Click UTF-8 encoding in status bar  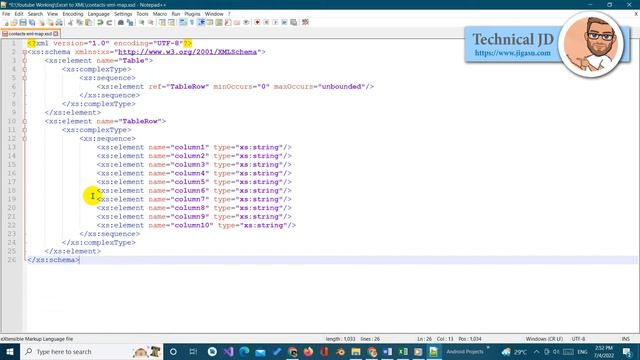click(578, 339)
